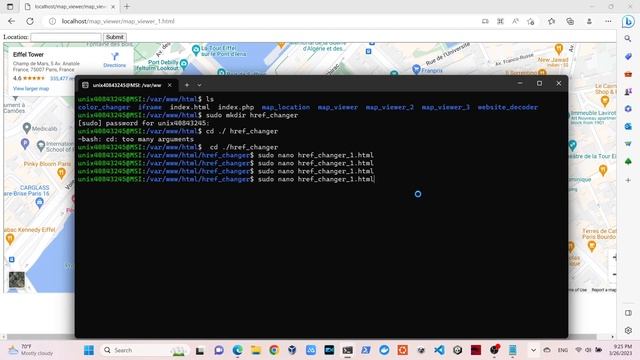This screenshot has width=640, height=360.
Task: Reload the map_viewer page
Action: (x=30, y=21)
